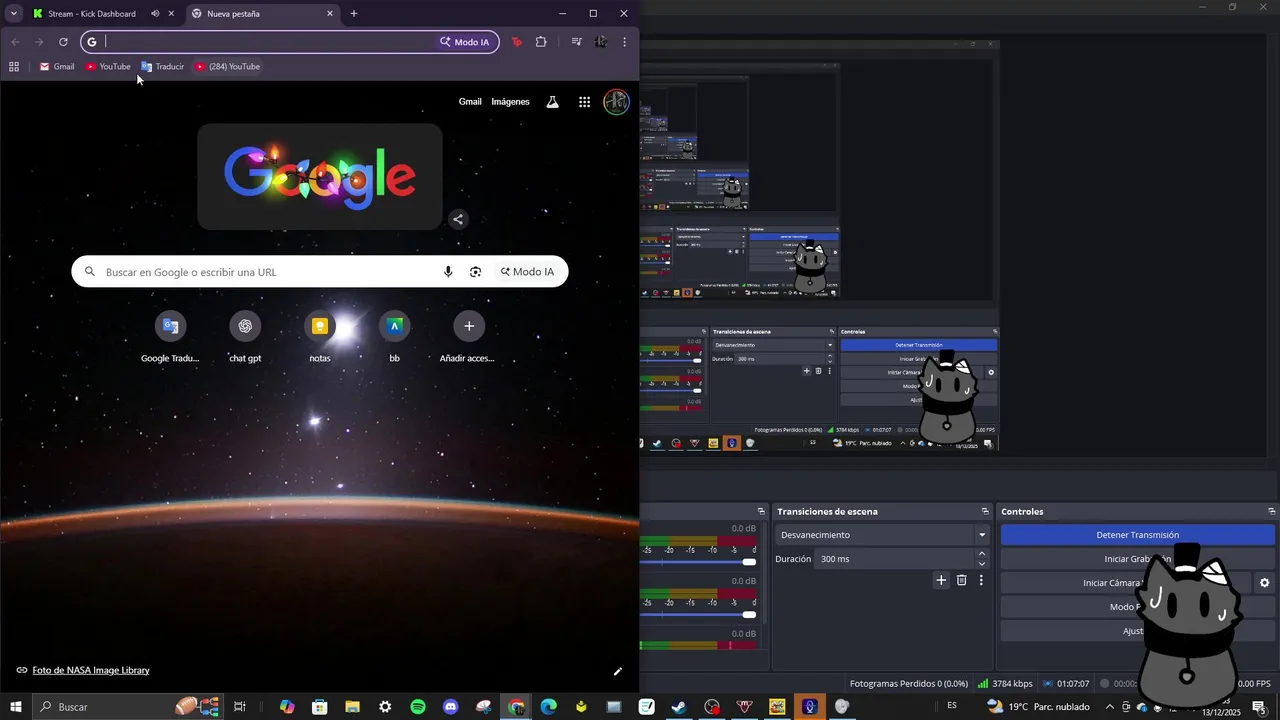Viewport: 1280px width, 720px height.
Task: Expand Desvanecimiento transition dropdown in OBS
Action: pyautogui.click(x=982, y=535)
